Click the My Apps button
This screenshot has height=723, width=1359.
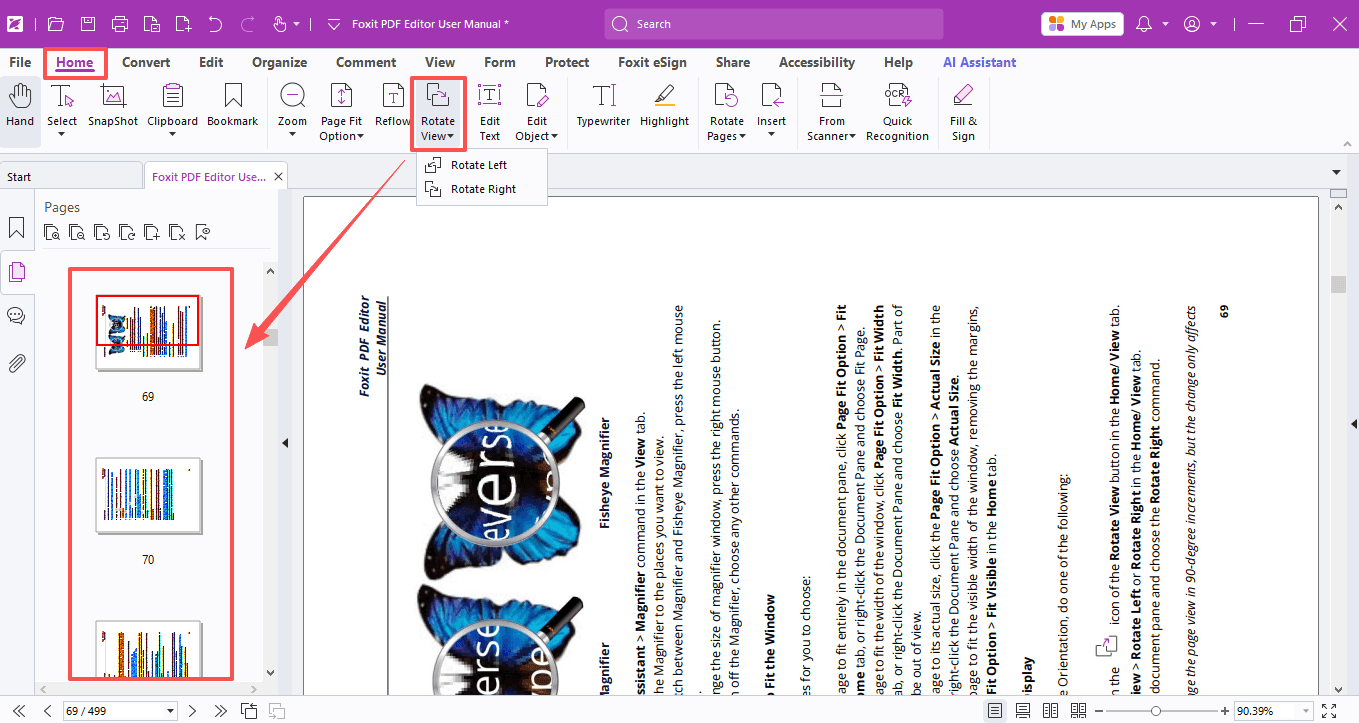click(1082, 24)
